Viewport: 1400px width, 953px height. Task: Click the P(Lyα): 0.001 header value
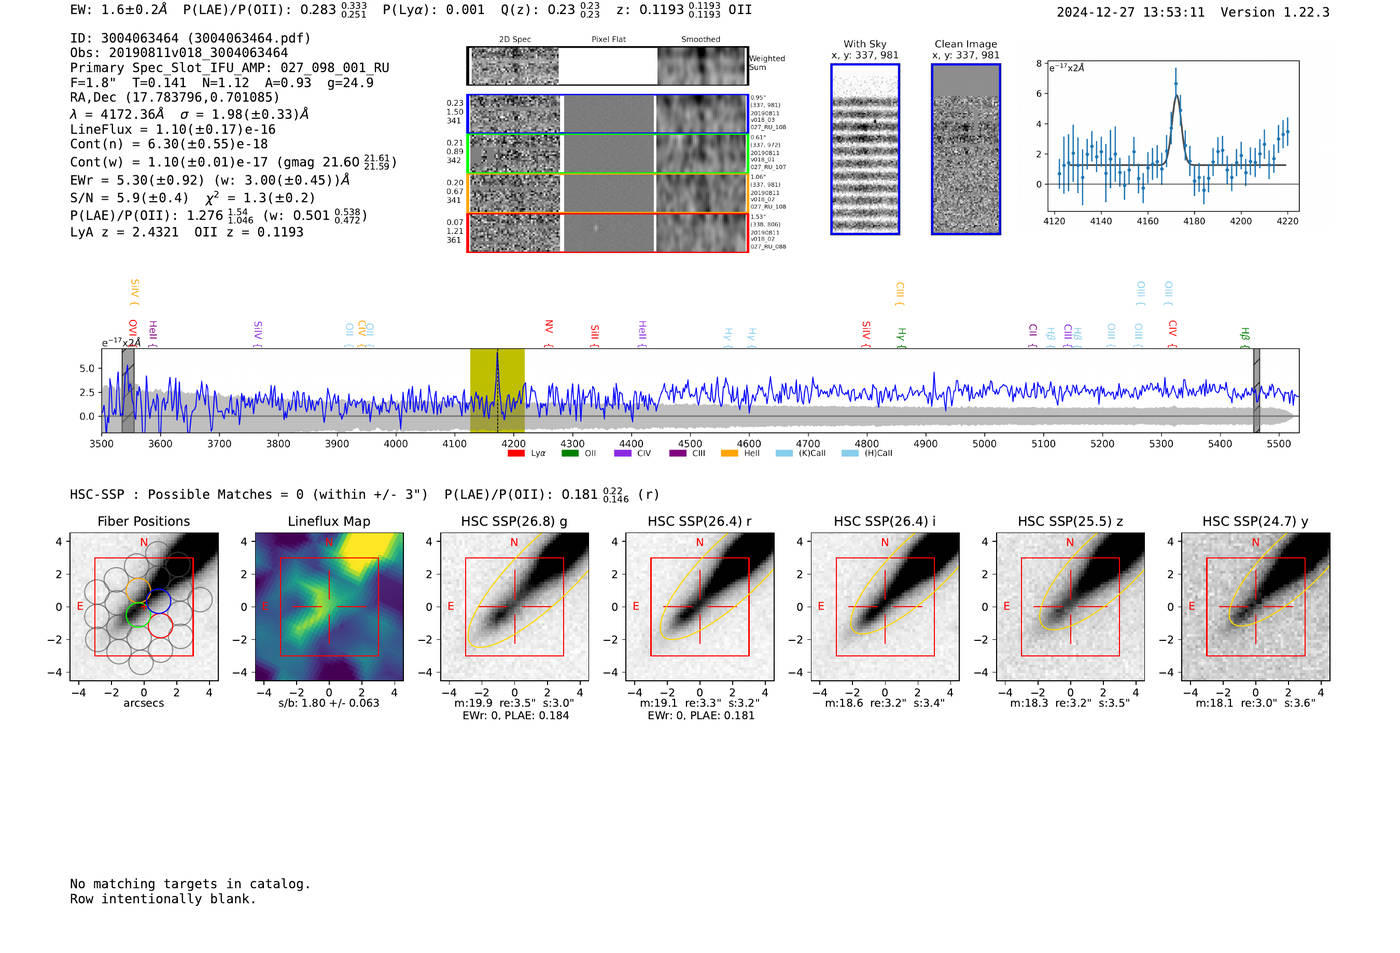coord(433,10)
